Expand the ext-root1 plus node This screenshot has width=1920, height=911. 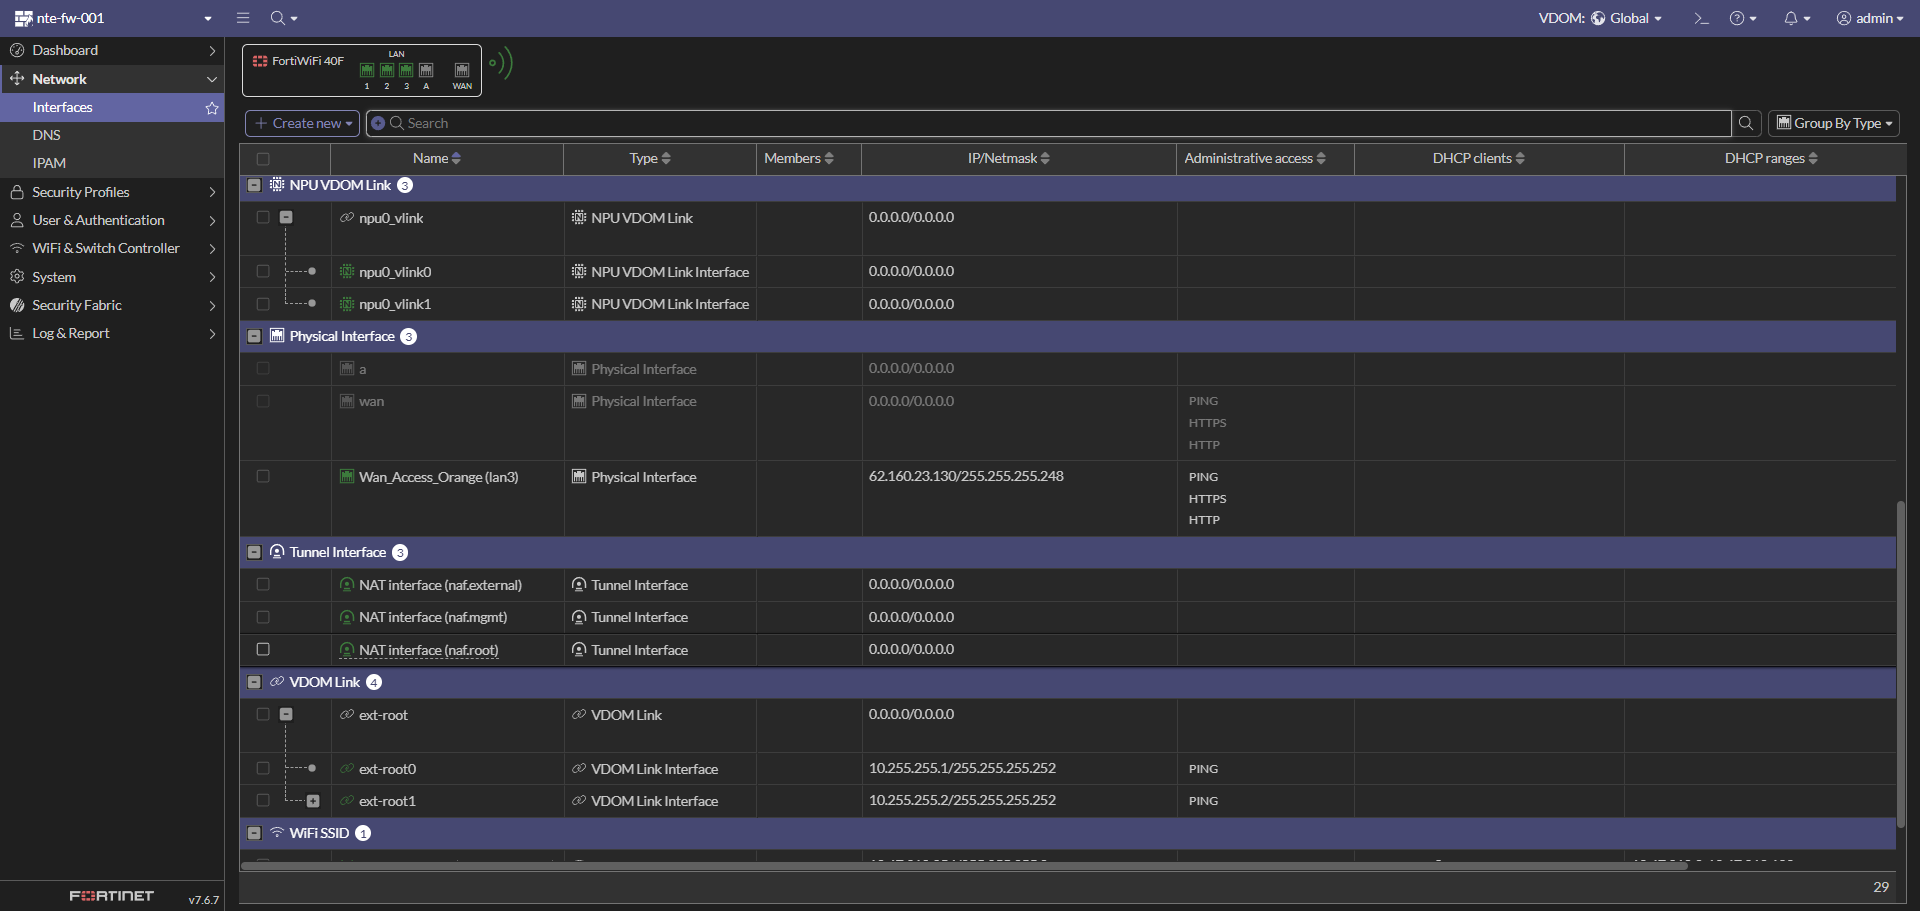point(313,801)
